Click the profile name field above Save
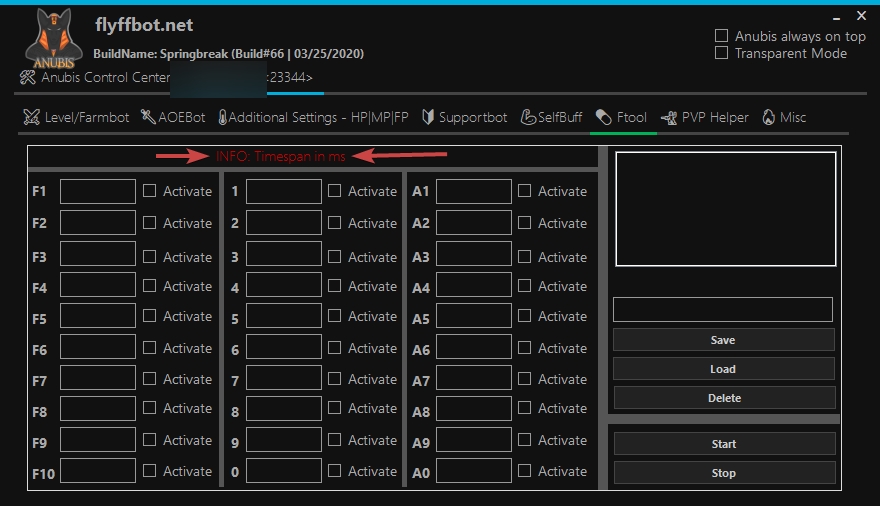 point(722,310)
